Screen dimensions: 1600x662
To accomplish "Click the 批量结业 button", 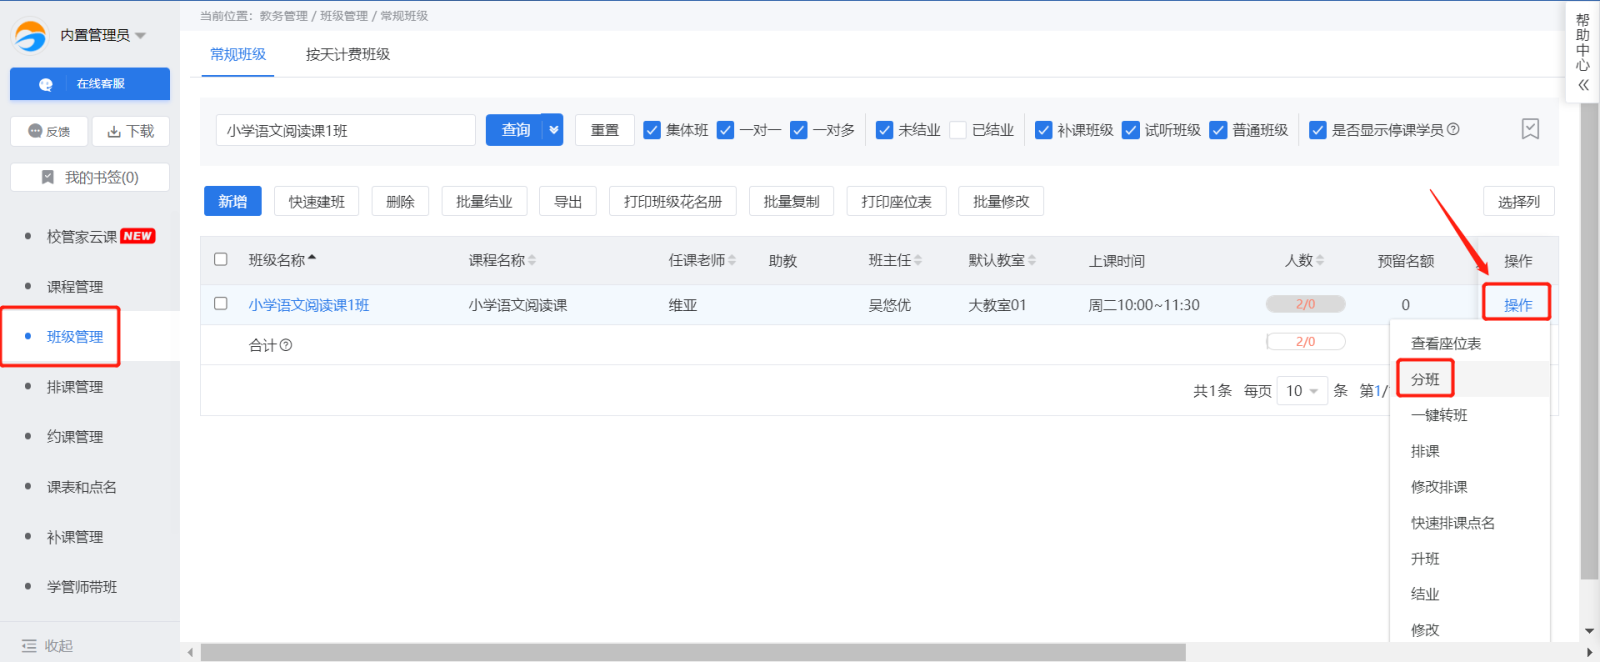I will click(x=484, y=201).
